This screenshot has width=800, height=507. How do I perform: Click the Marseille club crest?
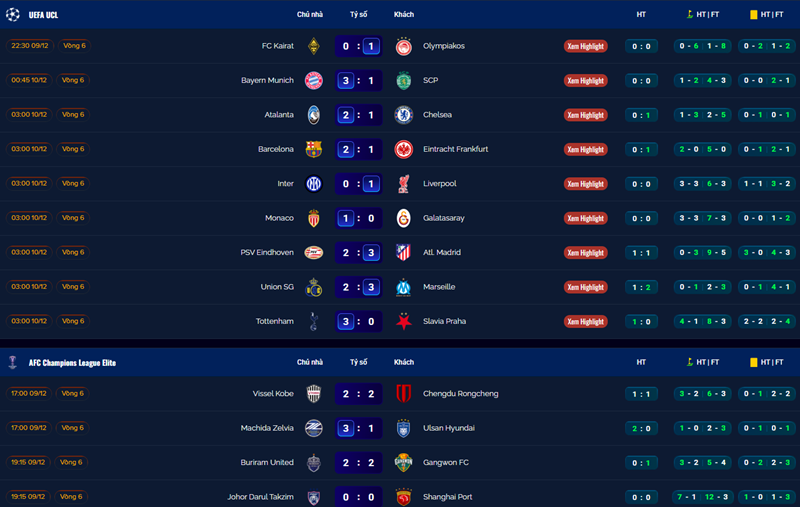click(x=403, y=287)
